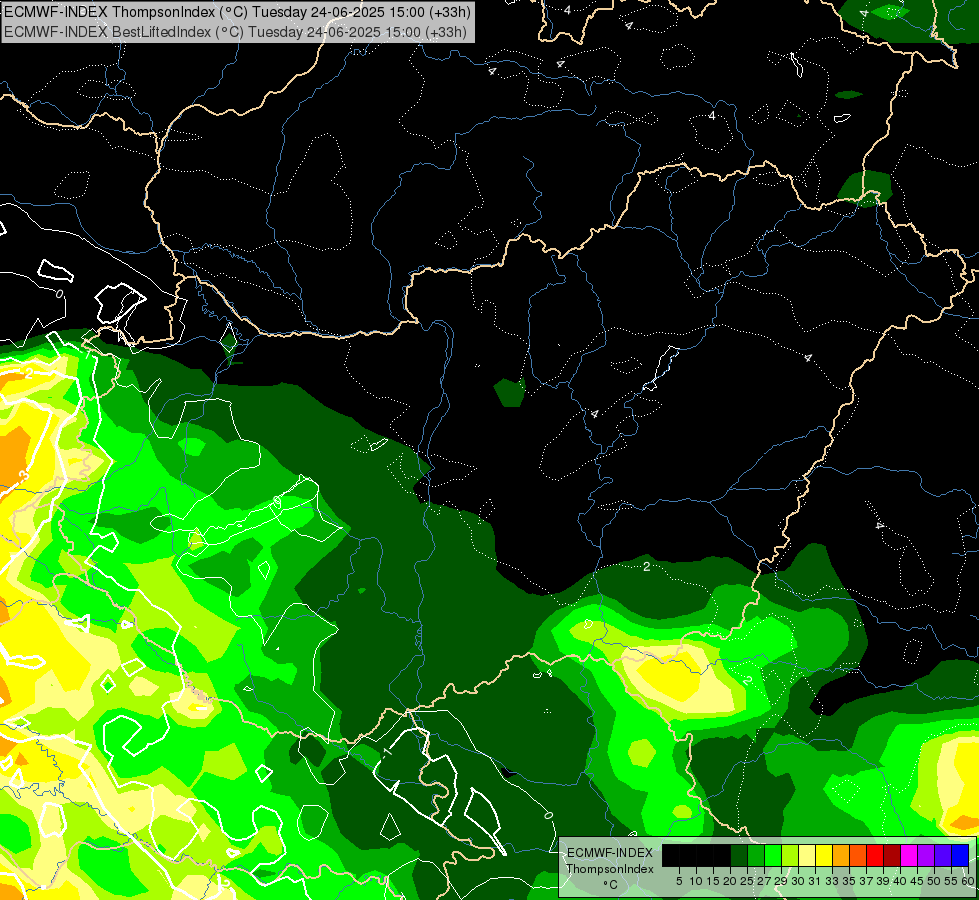
Task: Click the legend scale value 27
Action: [x=764, y=881]
